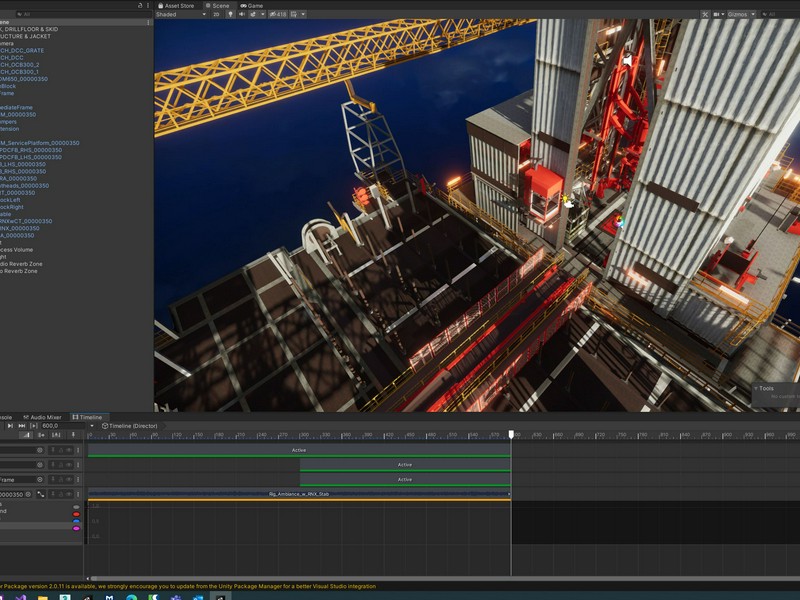Select the Active clip on the Frame track
Image resolution: width=800 pixels, height=600 pixels.
[x=405, y=480]
